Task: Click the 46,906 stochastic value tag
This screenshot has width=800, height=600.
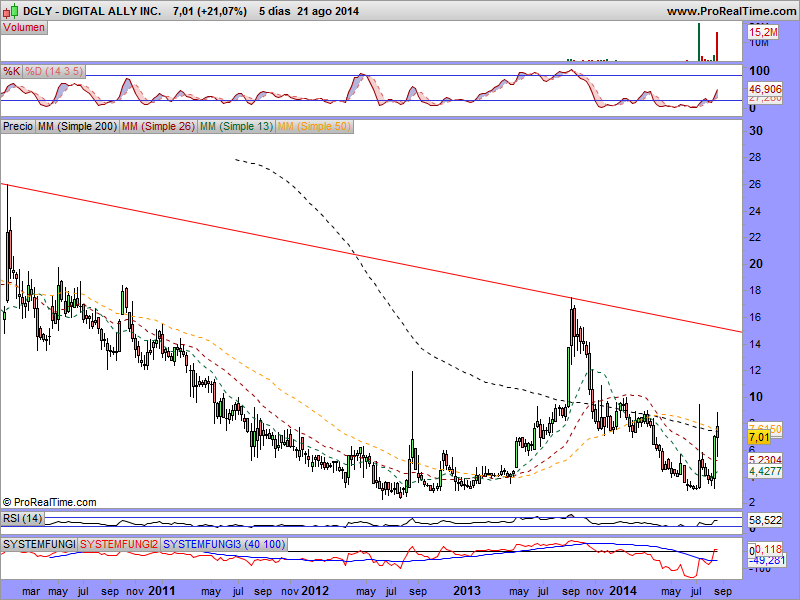Action: (x=765, y=89)
